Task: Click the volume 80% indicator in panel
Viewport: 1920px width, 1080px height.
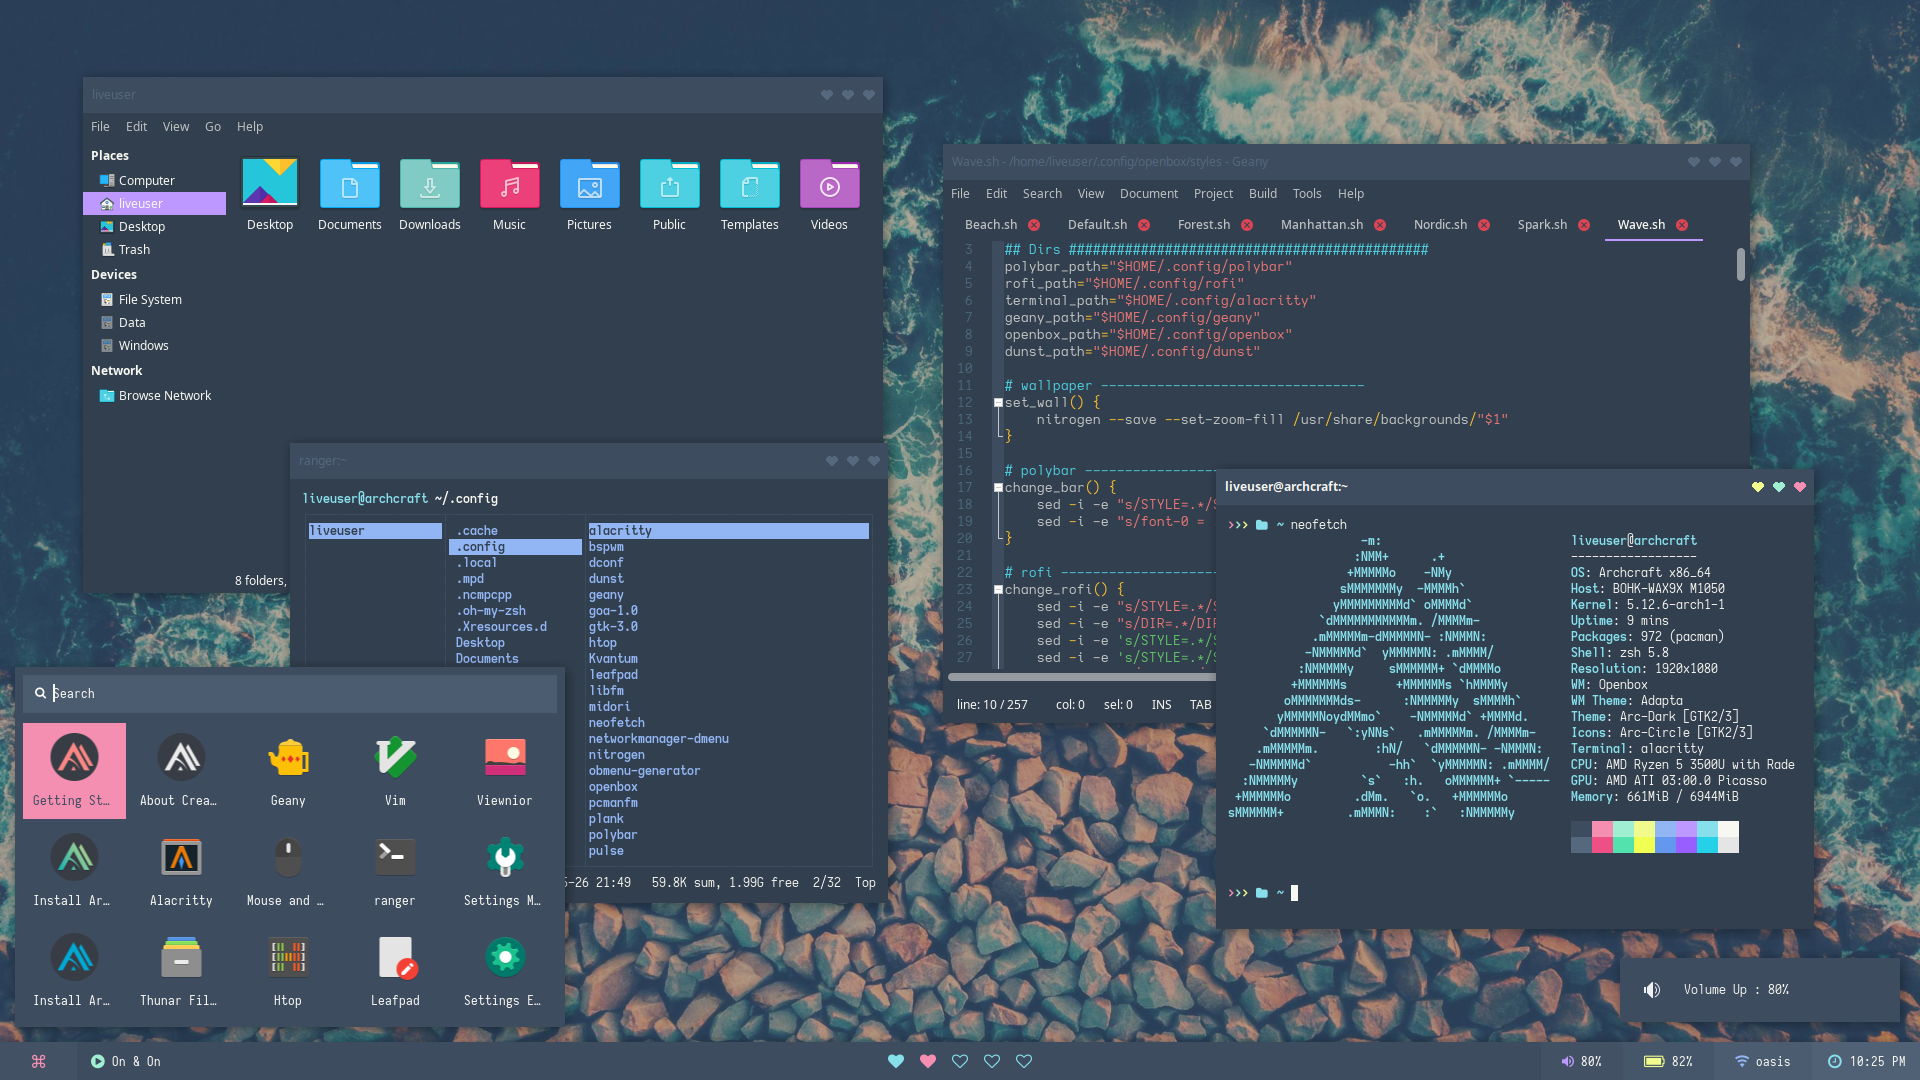Action: pos(1582,1061)
